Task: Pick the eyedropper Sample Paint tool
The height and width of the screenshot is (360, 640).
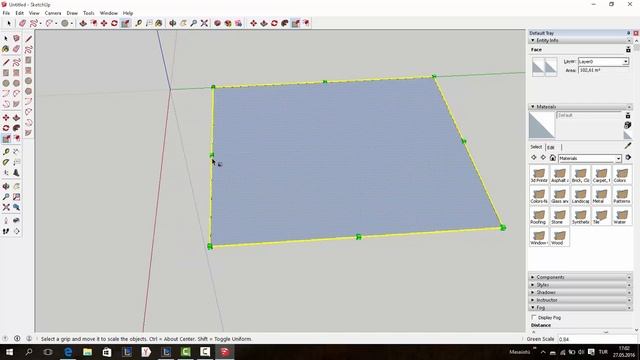Action: point(628,146)
